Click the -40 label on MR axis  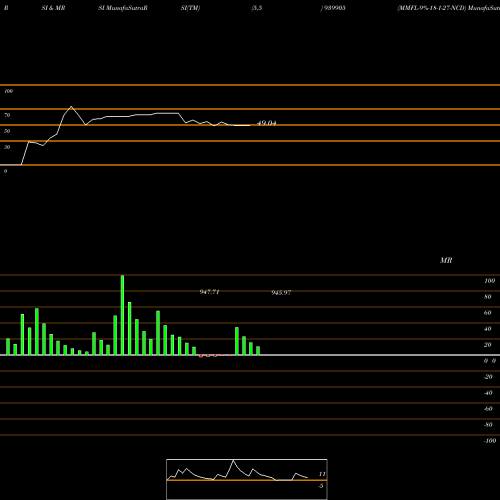pos(488,393)
